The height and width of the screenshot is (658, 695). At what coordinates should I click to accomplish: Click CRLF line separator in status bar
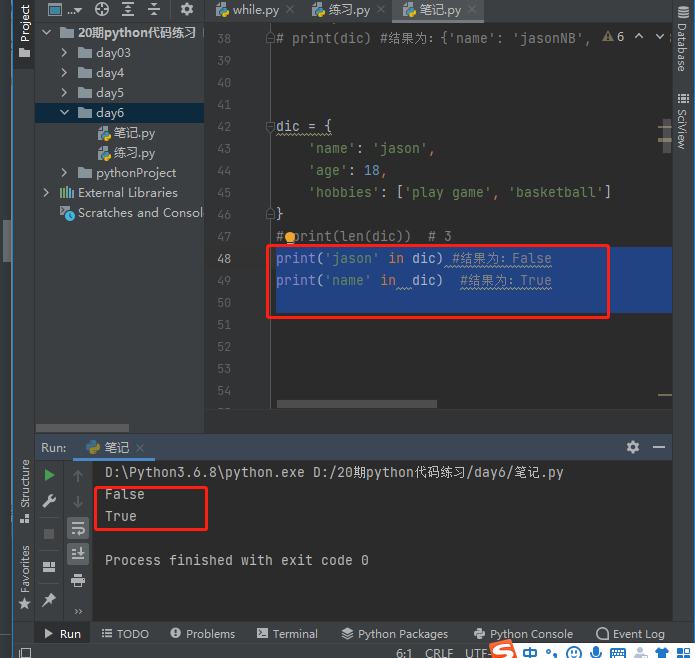pos(439,652)
